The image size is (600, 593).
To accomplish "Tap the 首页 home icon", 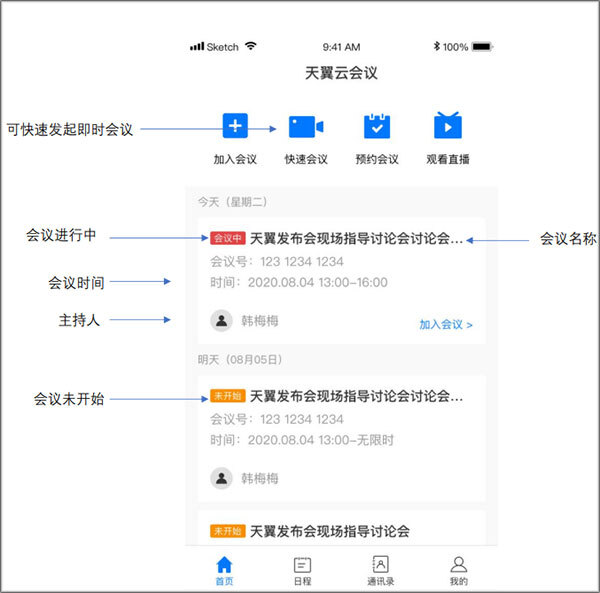I will tap(225, 565).
